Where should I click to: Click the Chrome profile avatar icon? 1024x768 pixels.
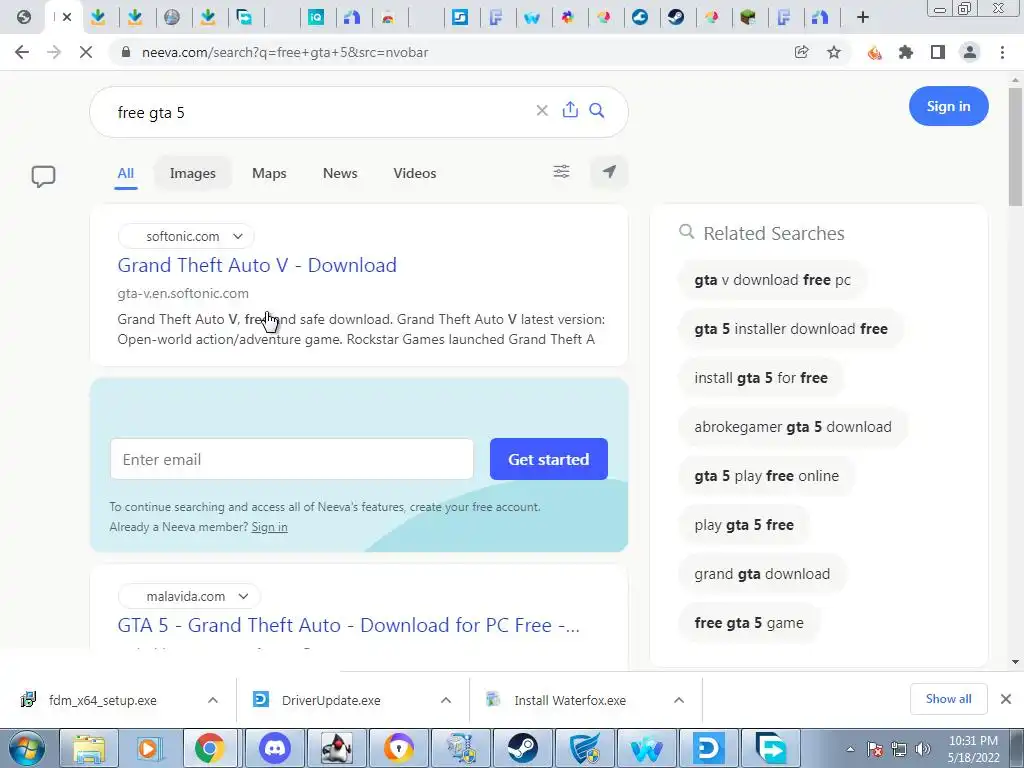(970, 52)
